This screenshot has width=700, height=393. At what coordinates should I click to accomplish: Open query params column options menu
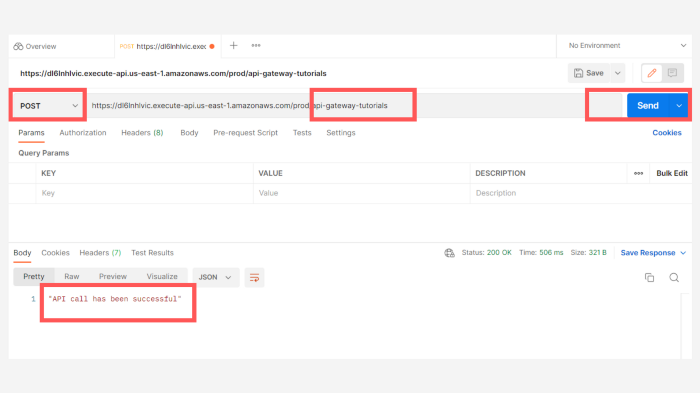[638, 173]
